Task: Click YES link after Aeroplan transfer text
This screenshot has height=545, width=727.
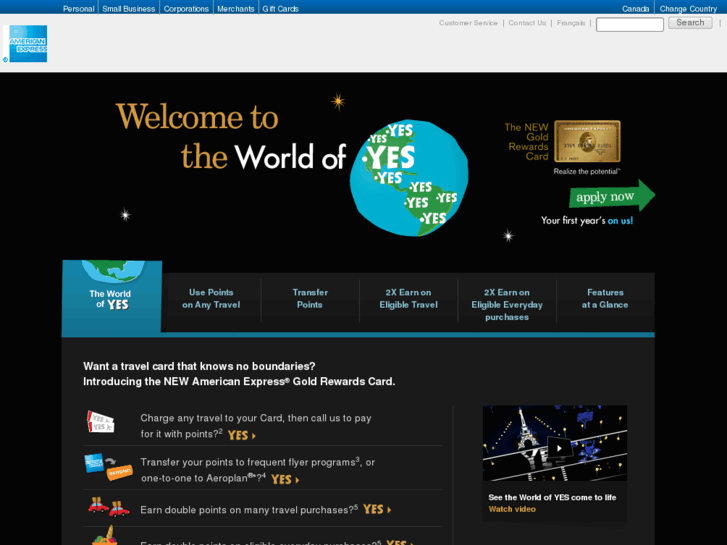Action: tap(285, 479)
